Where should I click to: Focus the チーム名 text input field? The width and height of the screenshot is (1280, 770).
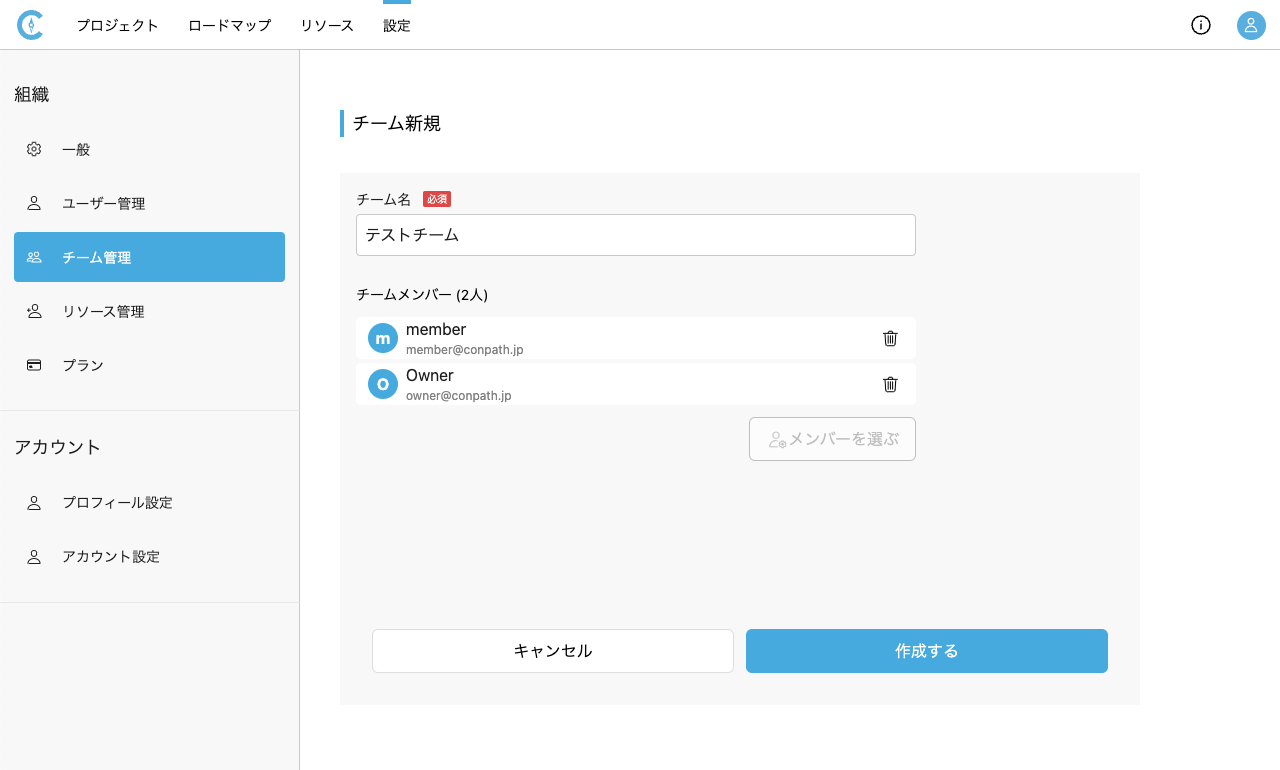[635, 235]
